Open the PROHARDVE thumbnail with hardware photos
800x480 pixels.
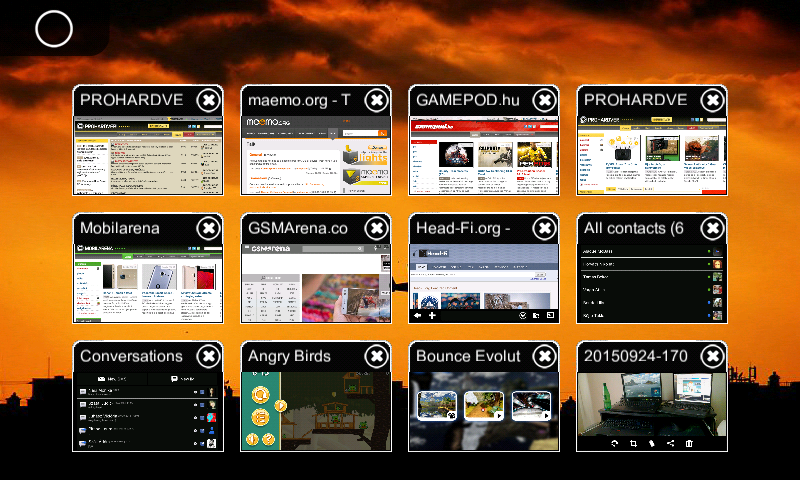652,156
